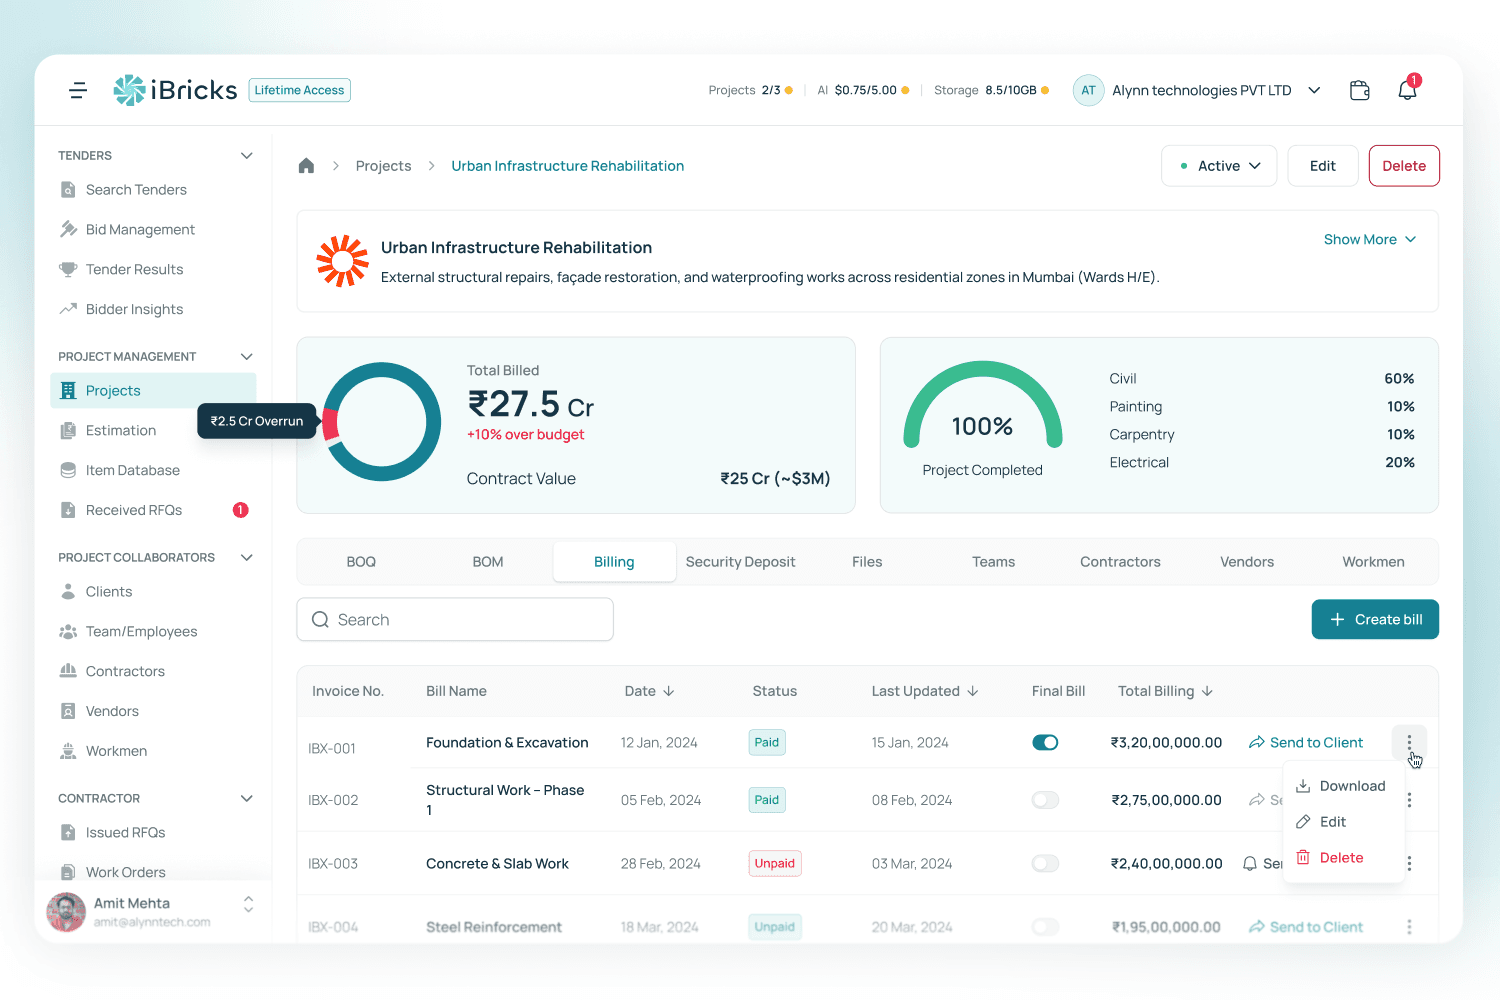
Task: Switch to the Teams tab
Action: click(x=994, y=562)
